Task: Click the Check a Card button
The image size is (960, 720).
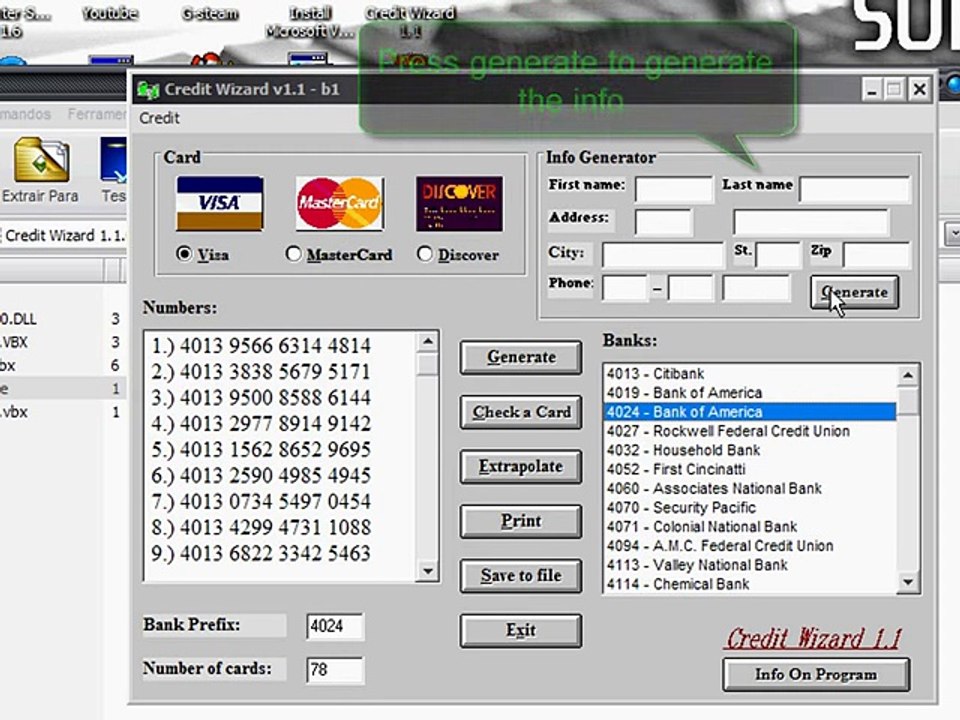Action: pyautogui.click(x=521, y=412)
